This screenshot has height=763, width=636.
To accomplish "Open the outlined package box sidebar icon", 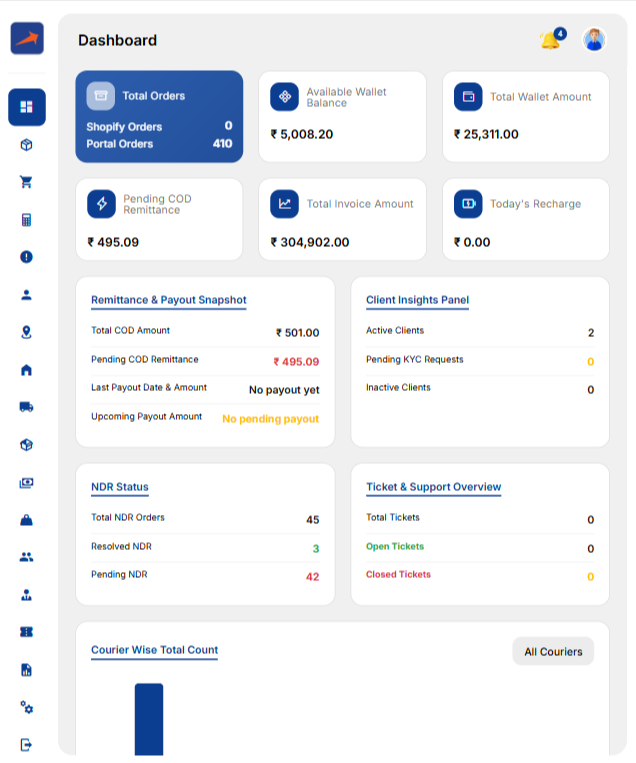I will (x=26, y=145).
